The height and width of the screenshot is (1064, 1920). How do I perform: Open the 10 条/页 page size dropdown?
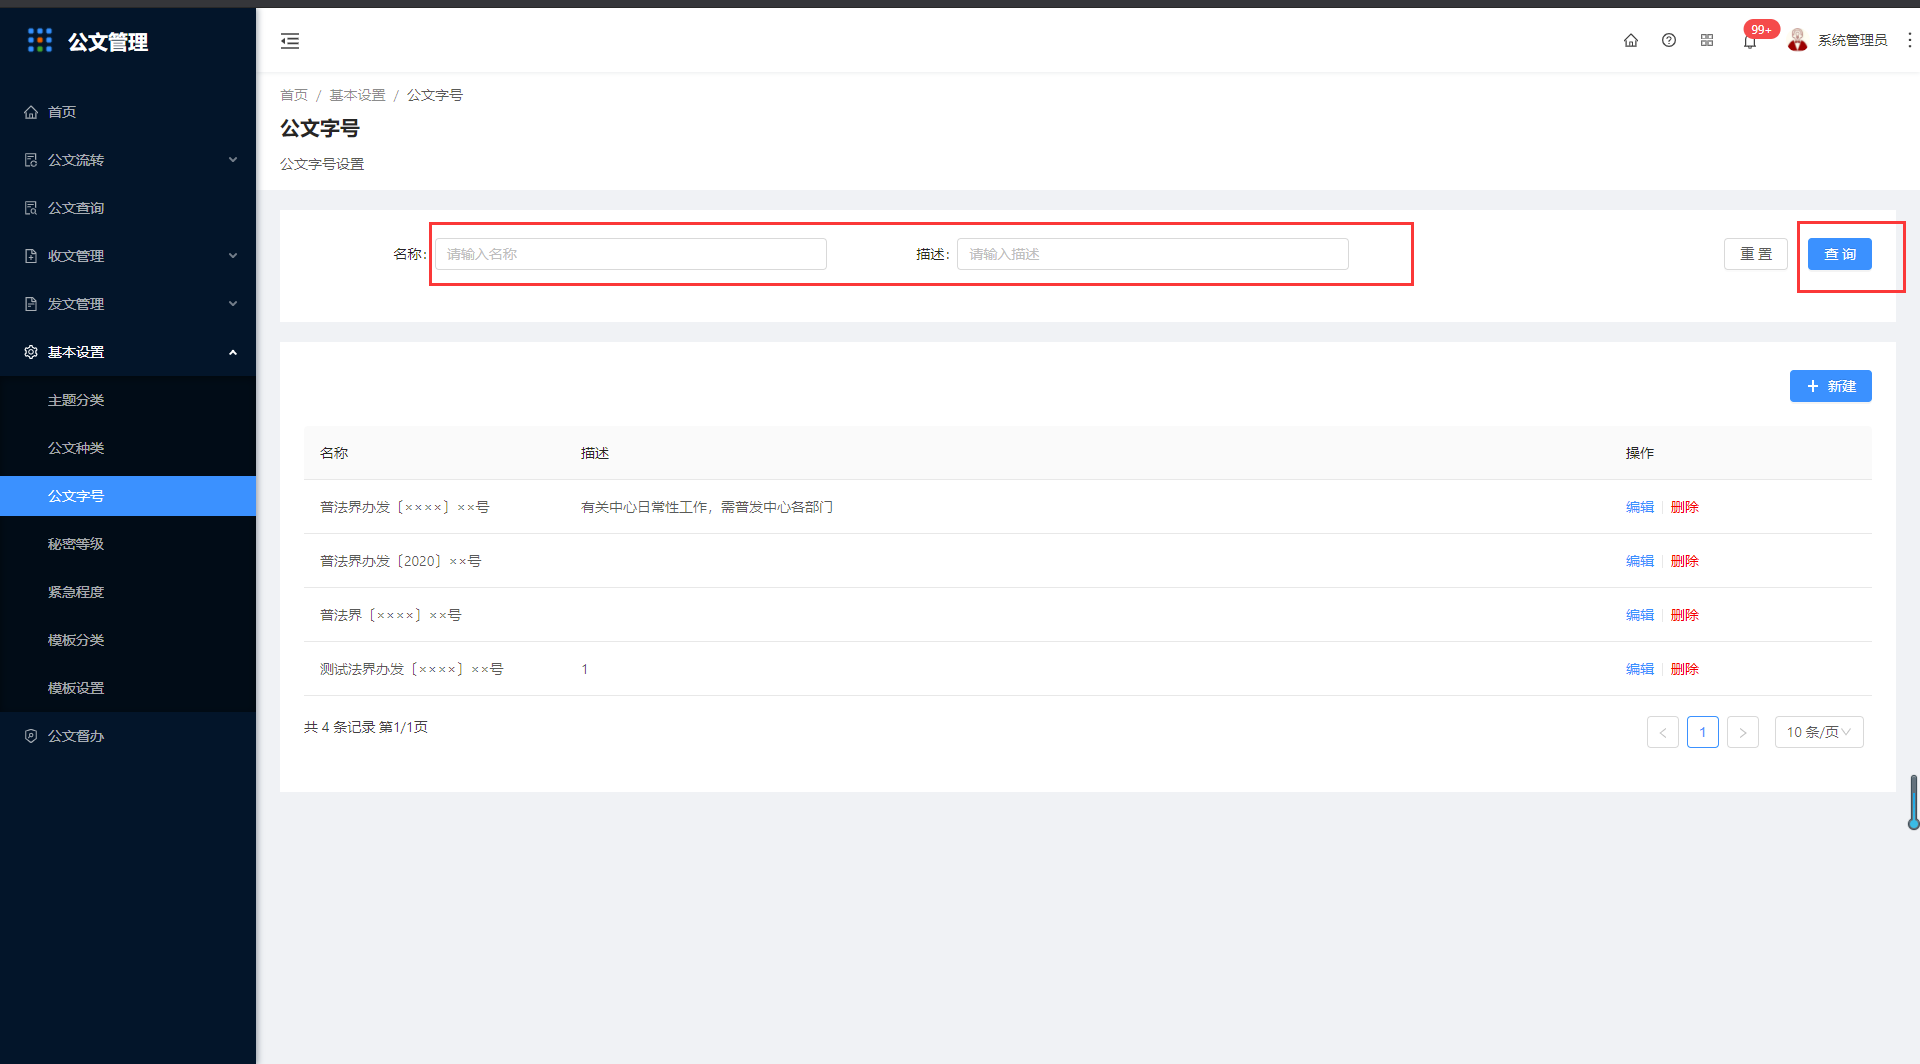pyautogui.click(x=1819, y=732)
